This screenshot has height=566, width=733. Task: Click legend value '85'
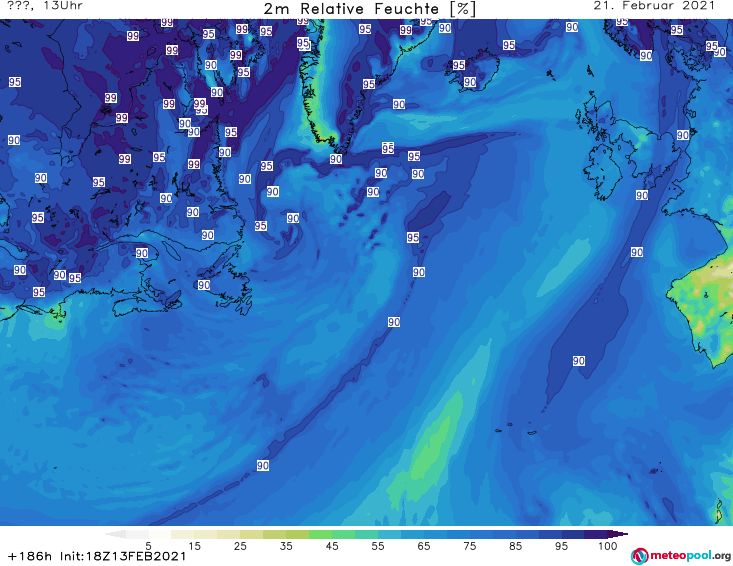pos(516,546)
